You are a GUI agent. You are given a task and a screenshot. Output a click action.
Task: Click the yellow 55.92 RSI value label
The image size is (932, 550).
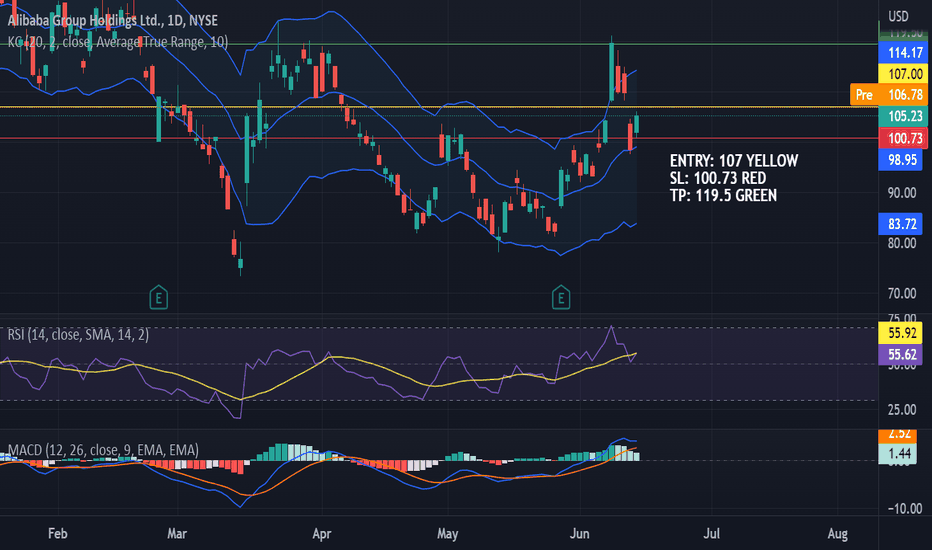[900, 333]
